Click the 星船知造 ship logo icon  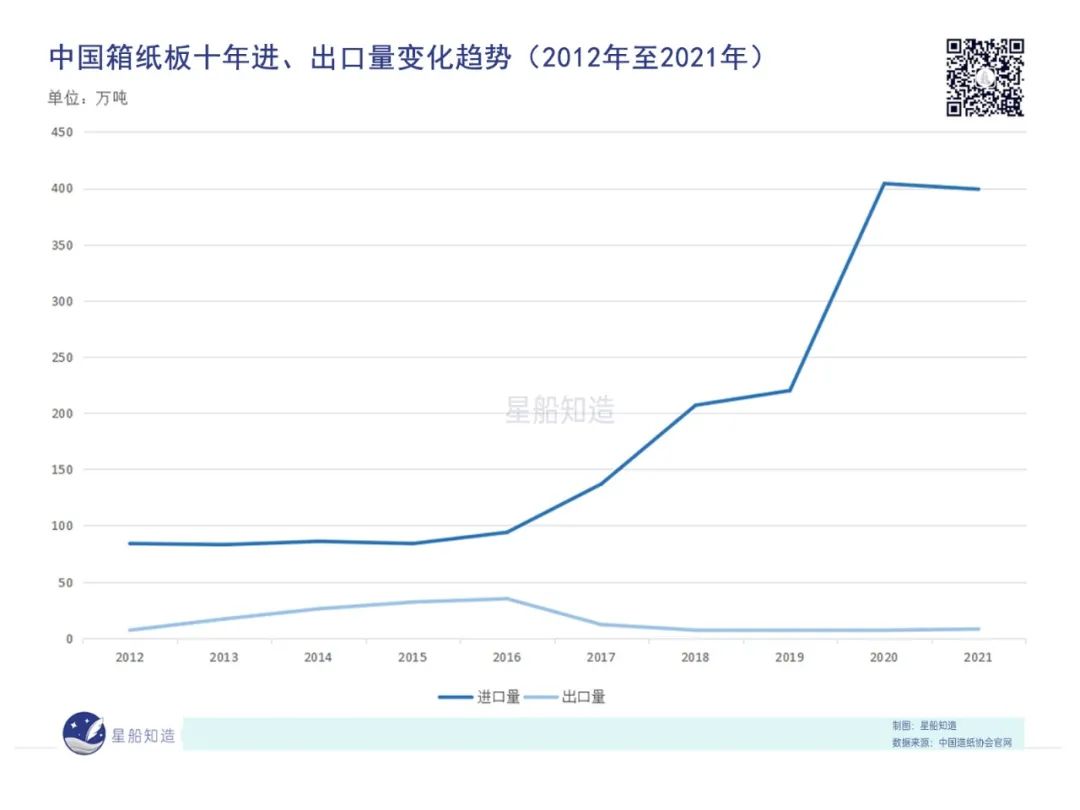(x=85, y=735)
